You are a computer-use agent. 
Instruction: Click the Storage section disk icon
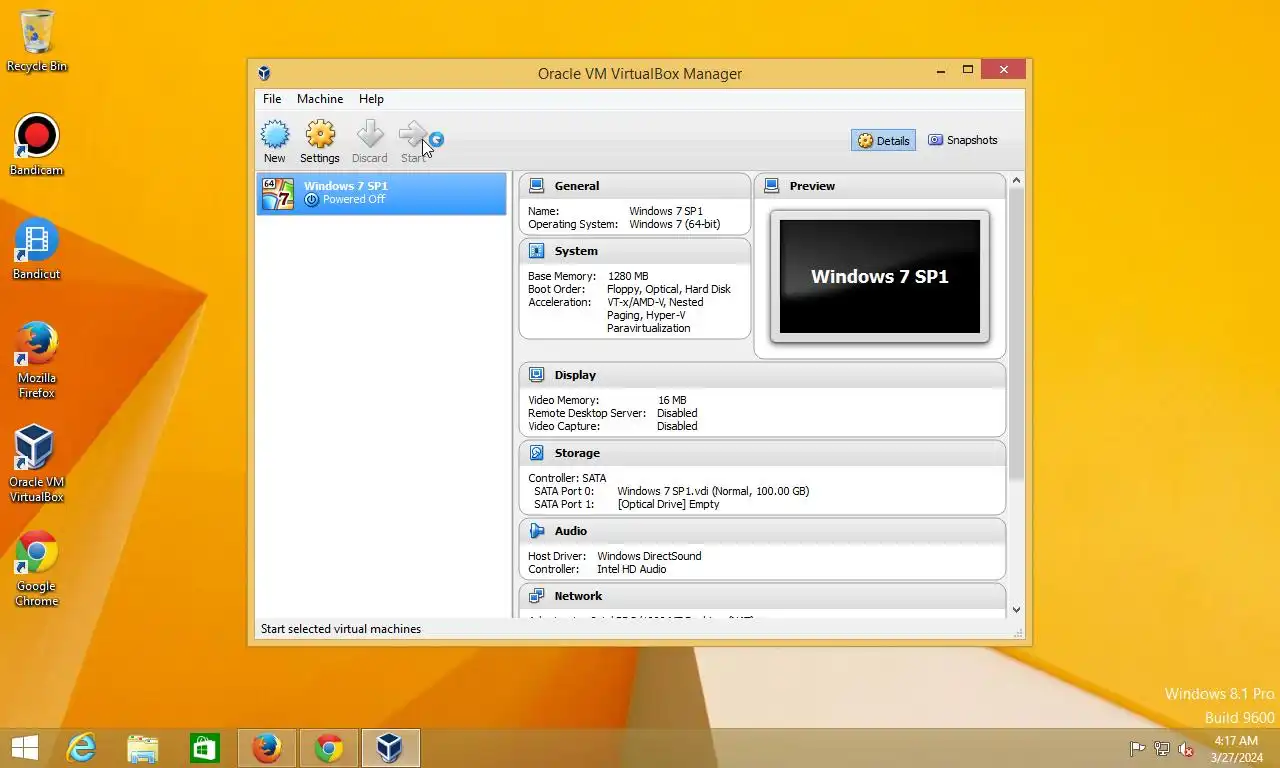point(536,453)
